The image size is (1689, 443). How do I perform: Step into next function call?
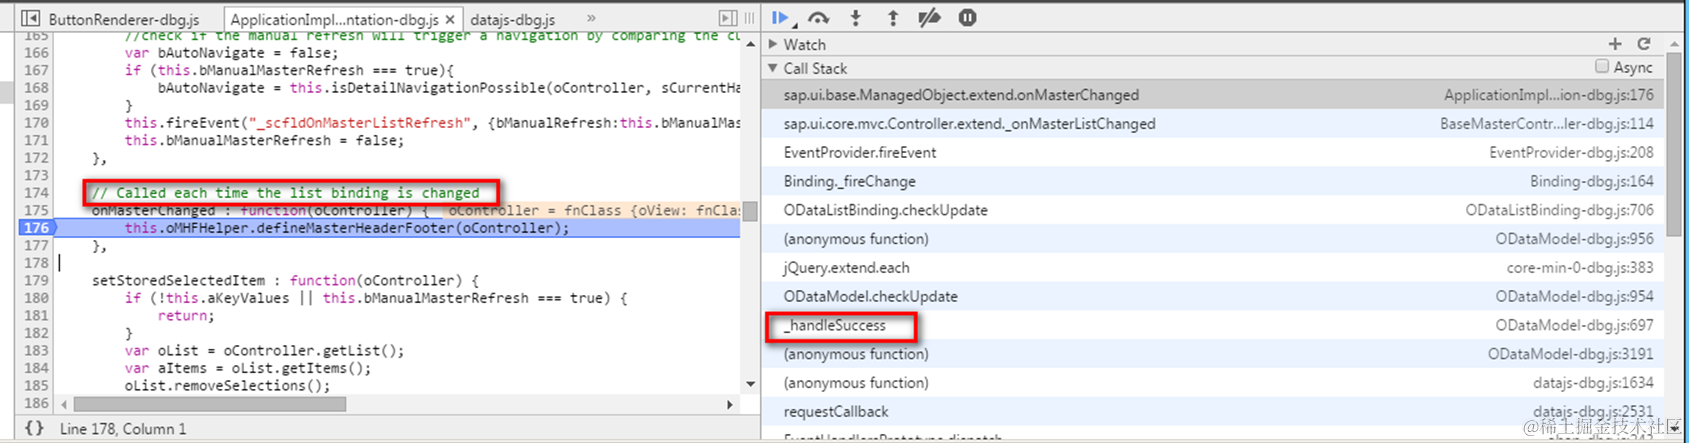click(856, 18)
